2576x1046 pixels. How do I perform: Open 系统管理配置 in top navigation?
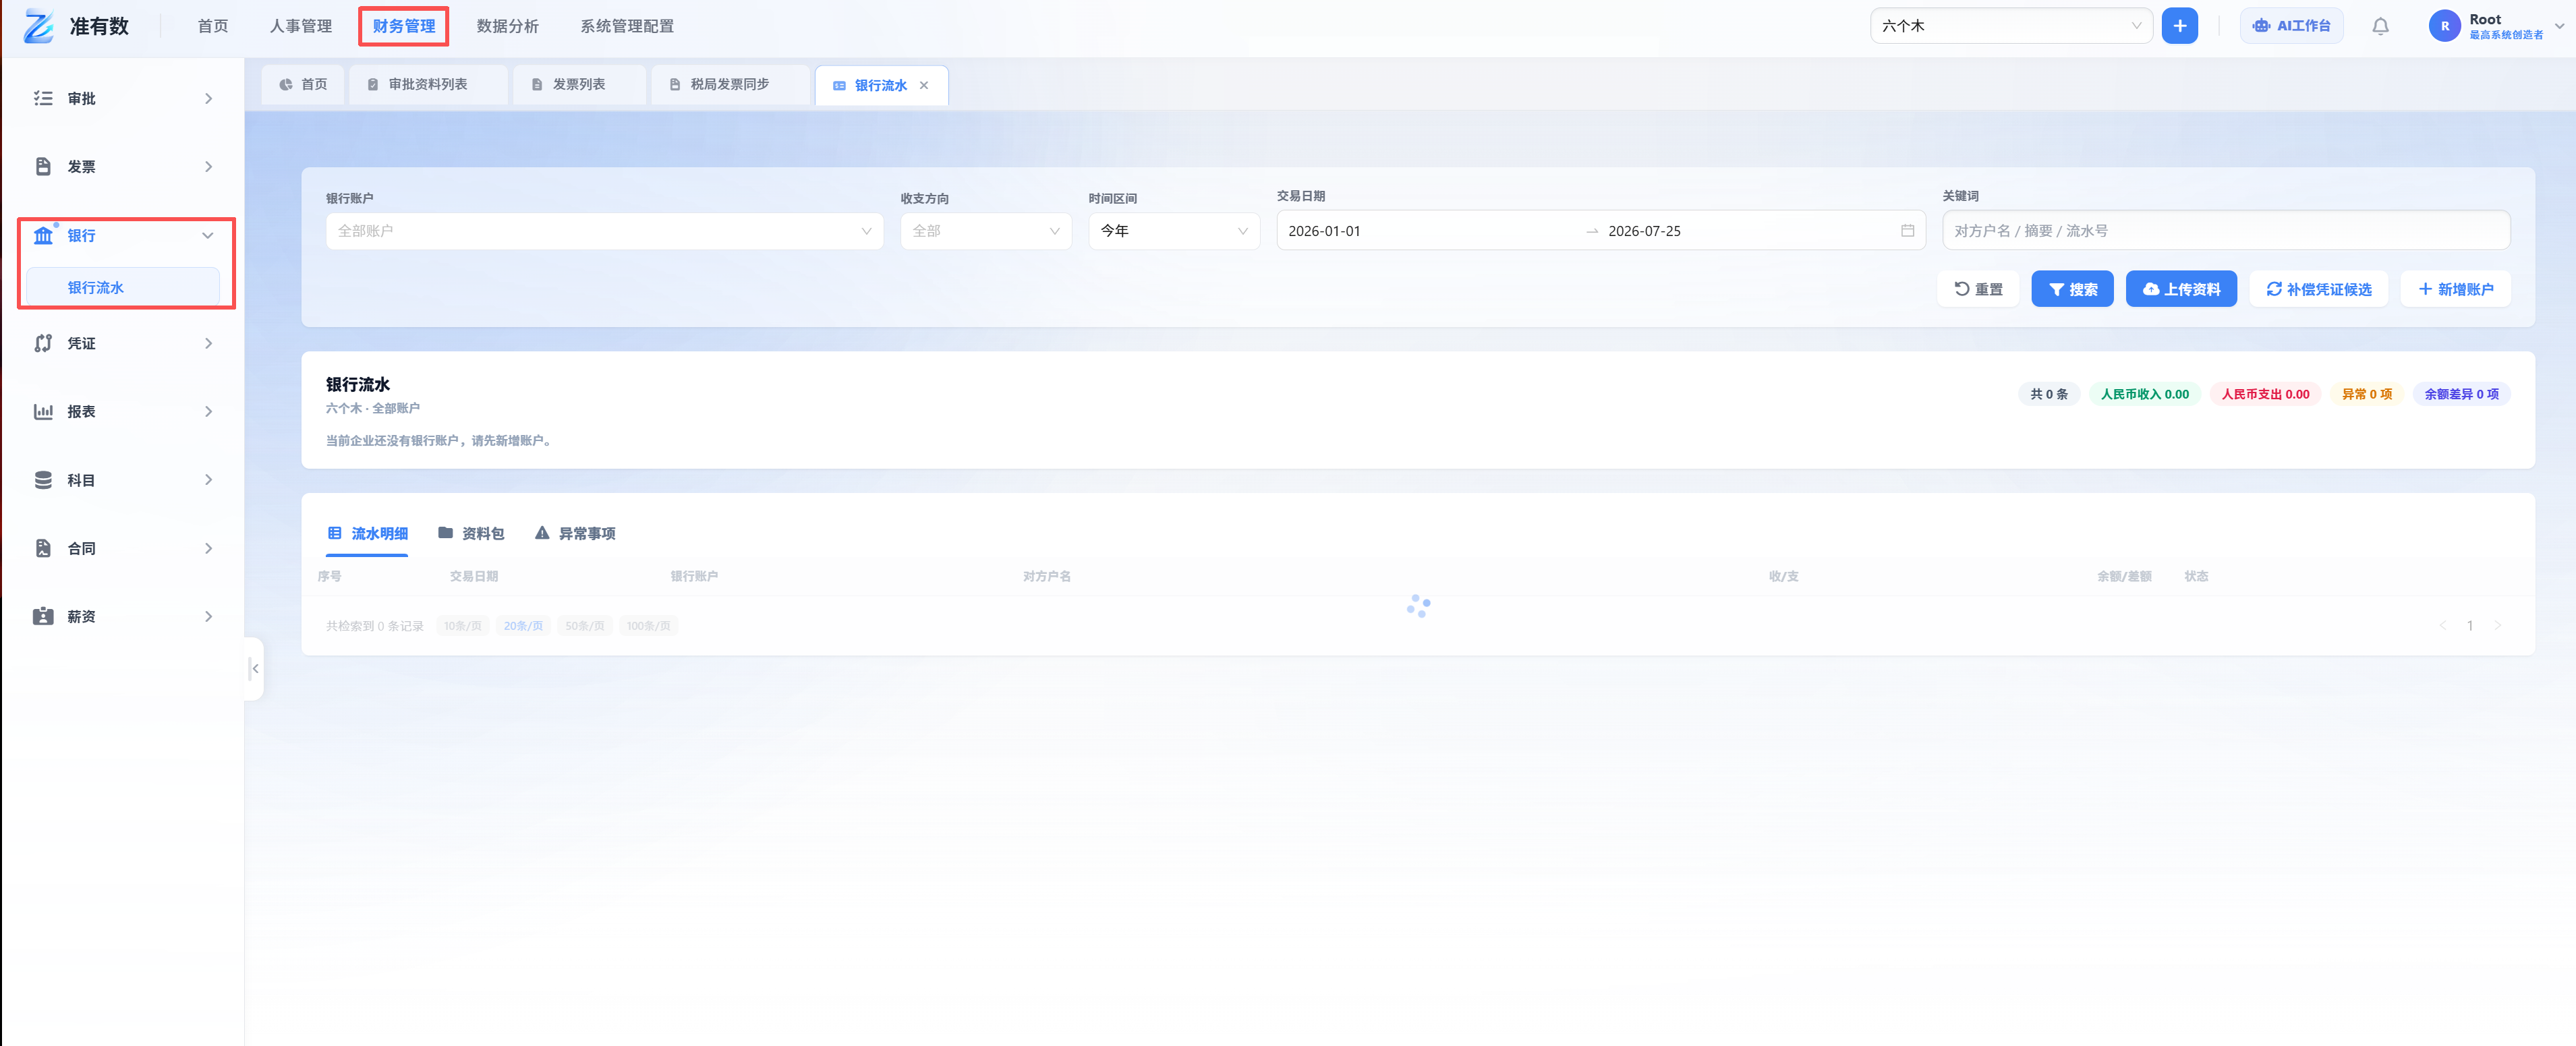[x=626, y=26]
